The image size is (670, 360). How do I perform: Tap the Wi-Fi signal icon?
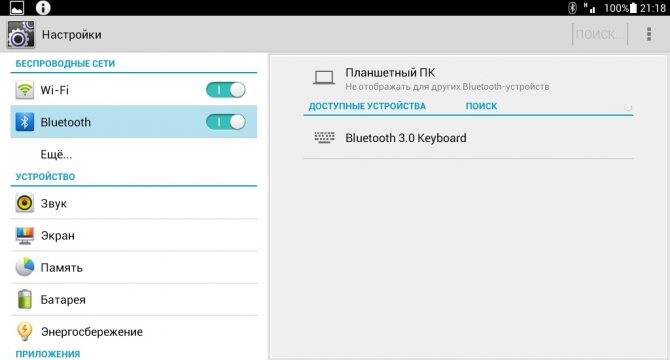pos(25,90)
